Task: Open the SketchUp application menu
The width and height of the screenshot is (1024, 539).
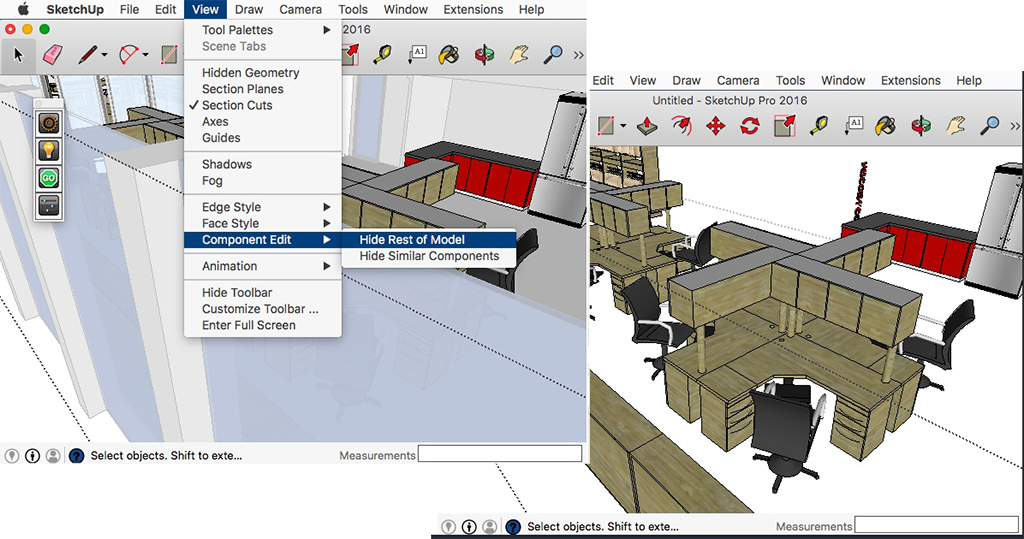Action: 75,10
